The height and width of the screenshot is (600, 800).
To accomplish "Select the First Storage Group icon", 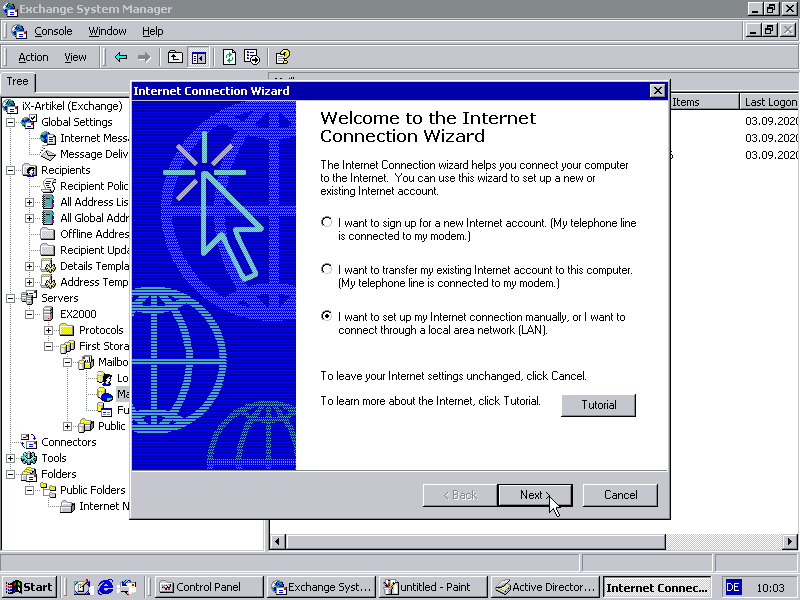I will pyautogui.click(x=67, y=346).
